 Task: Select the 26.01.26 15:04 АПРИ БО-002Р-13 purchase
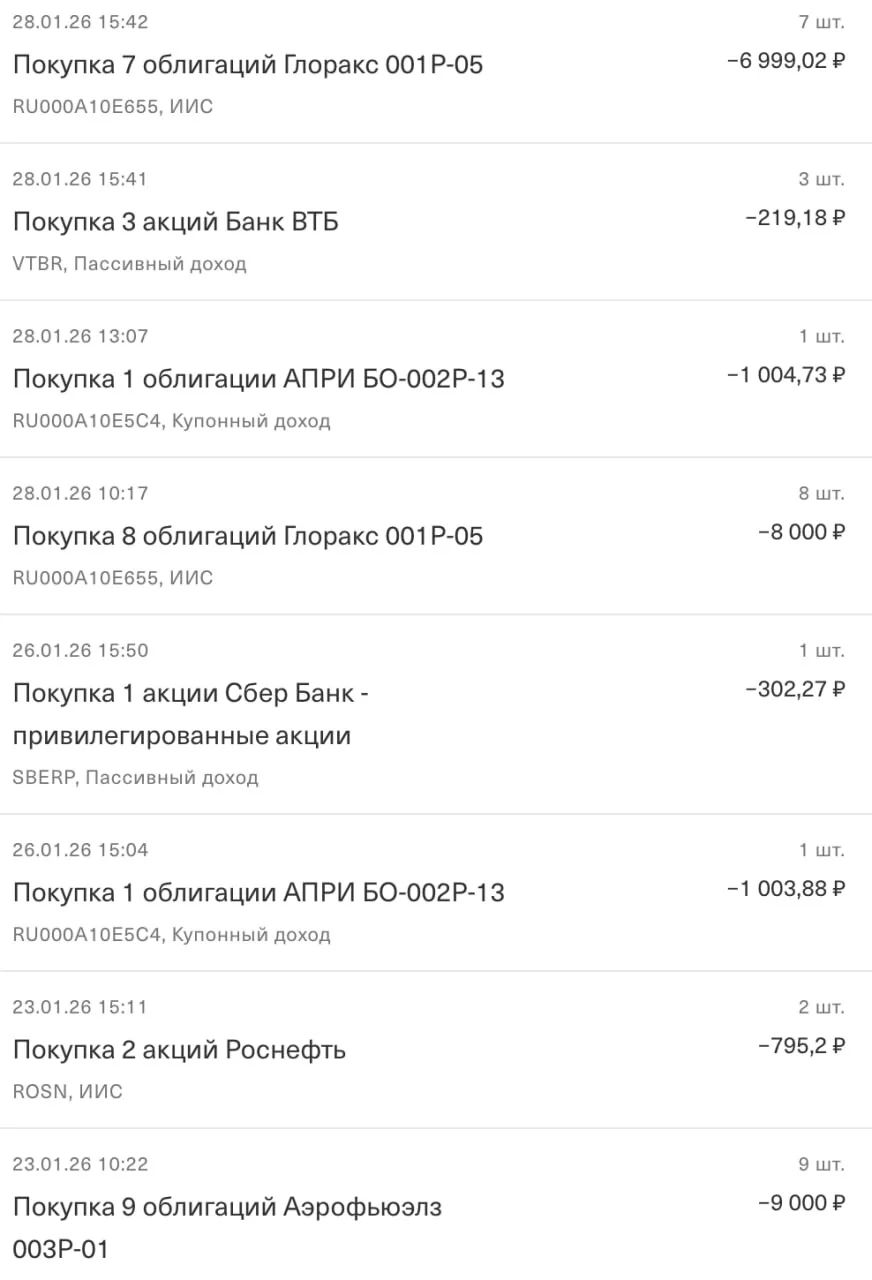pos(436,893)
